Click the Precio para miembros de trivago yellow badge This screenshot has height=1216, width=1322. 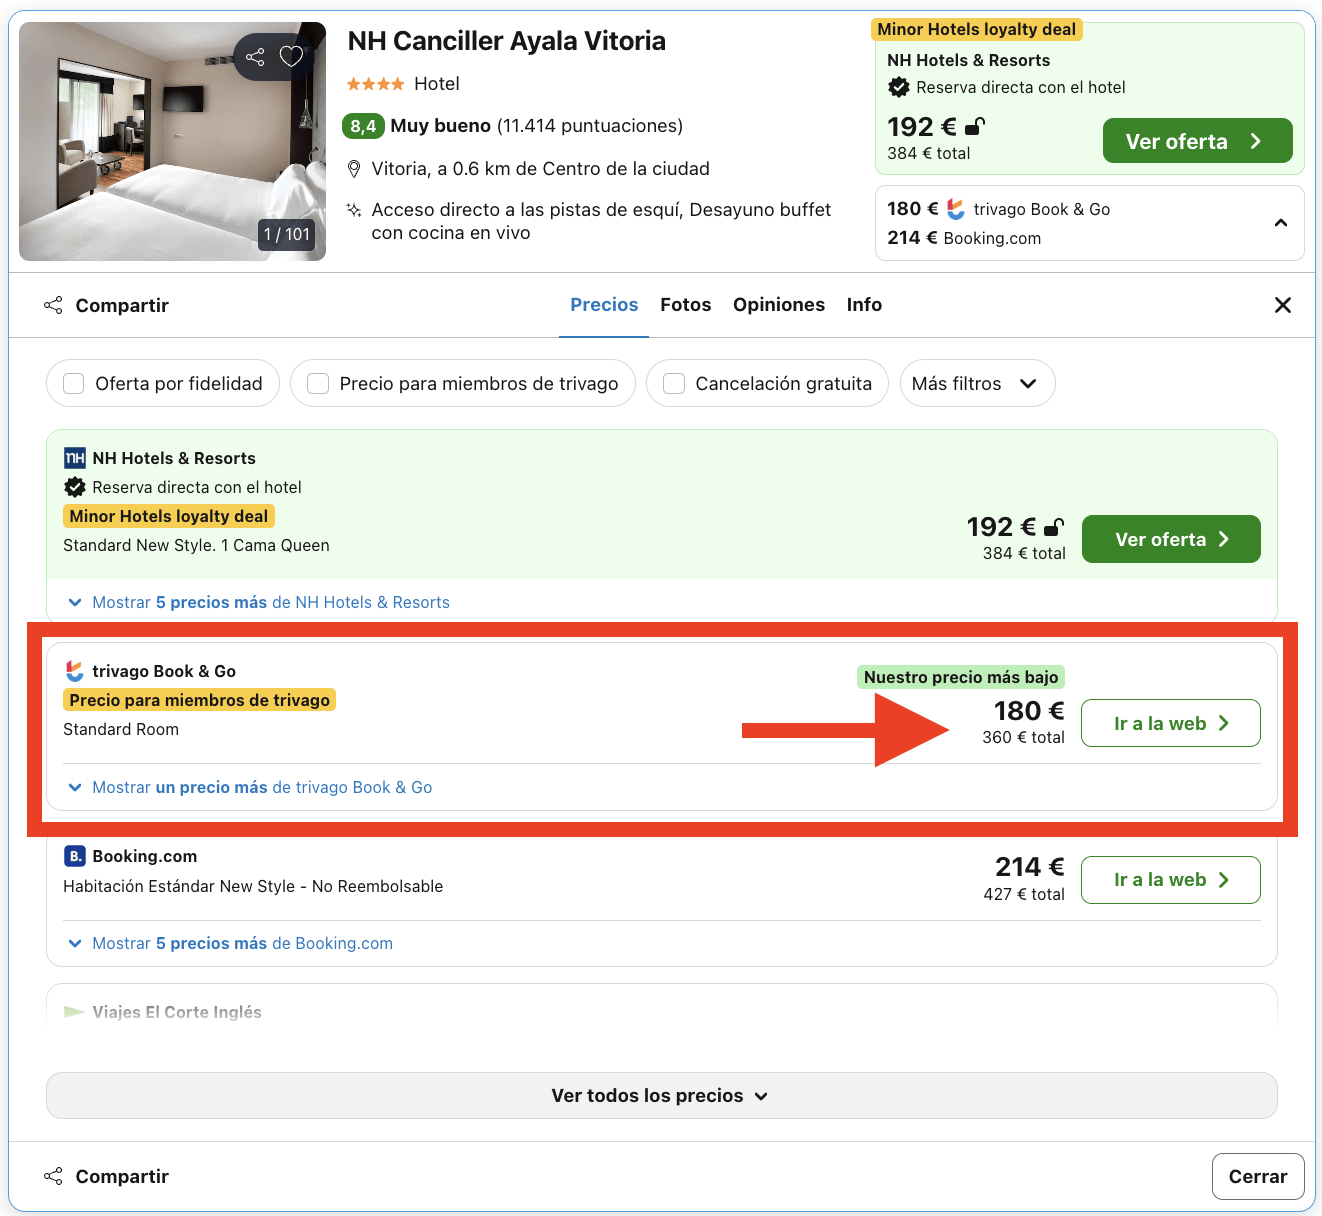[x=199, y=700]
